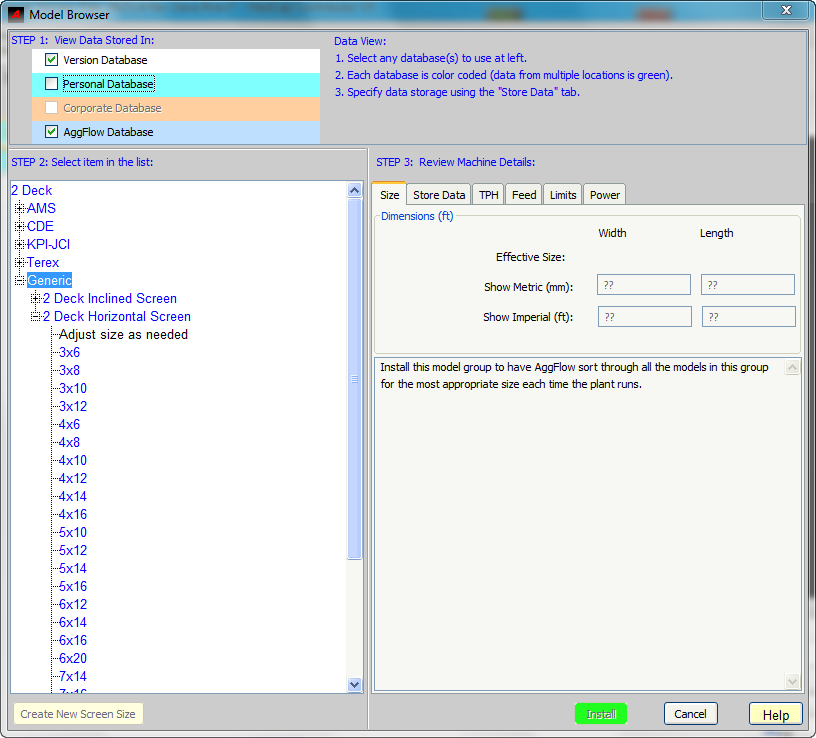The width and height of the screenshot is (816, 738).
Task: Open the Power tab
Action: (x=605, y=195)
